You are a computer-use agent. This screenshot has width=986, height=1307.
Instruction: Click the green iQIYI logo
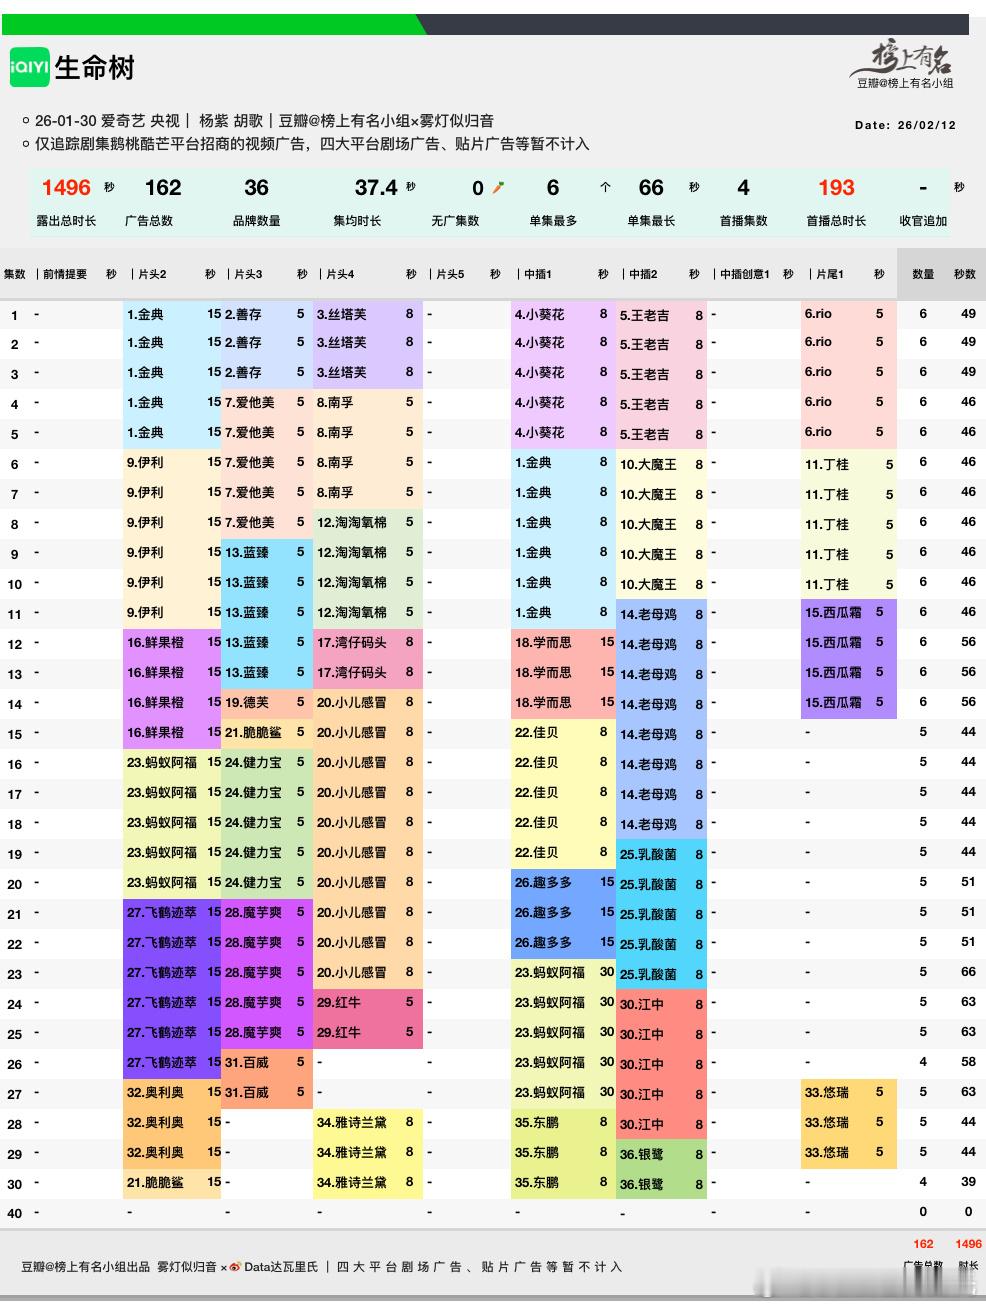pos(29,67)
